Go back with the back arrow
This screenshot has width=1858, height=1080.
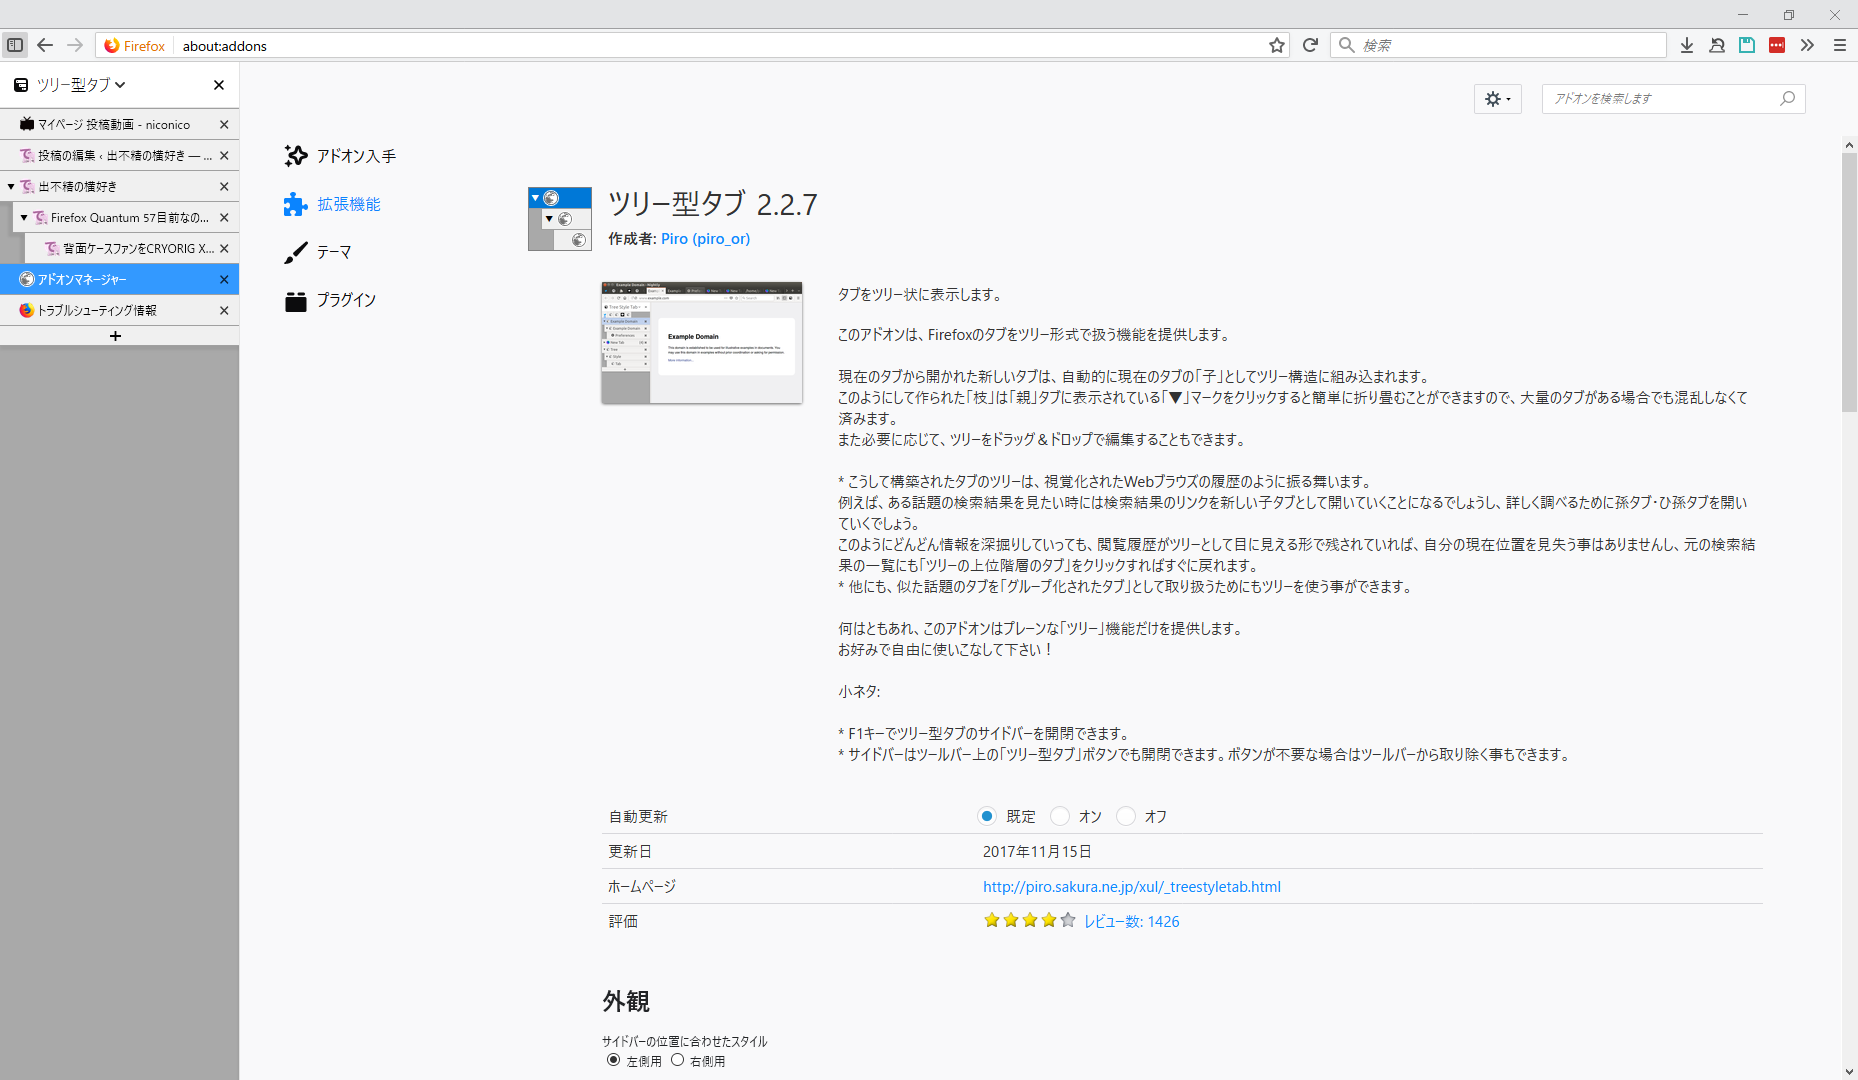45,45
